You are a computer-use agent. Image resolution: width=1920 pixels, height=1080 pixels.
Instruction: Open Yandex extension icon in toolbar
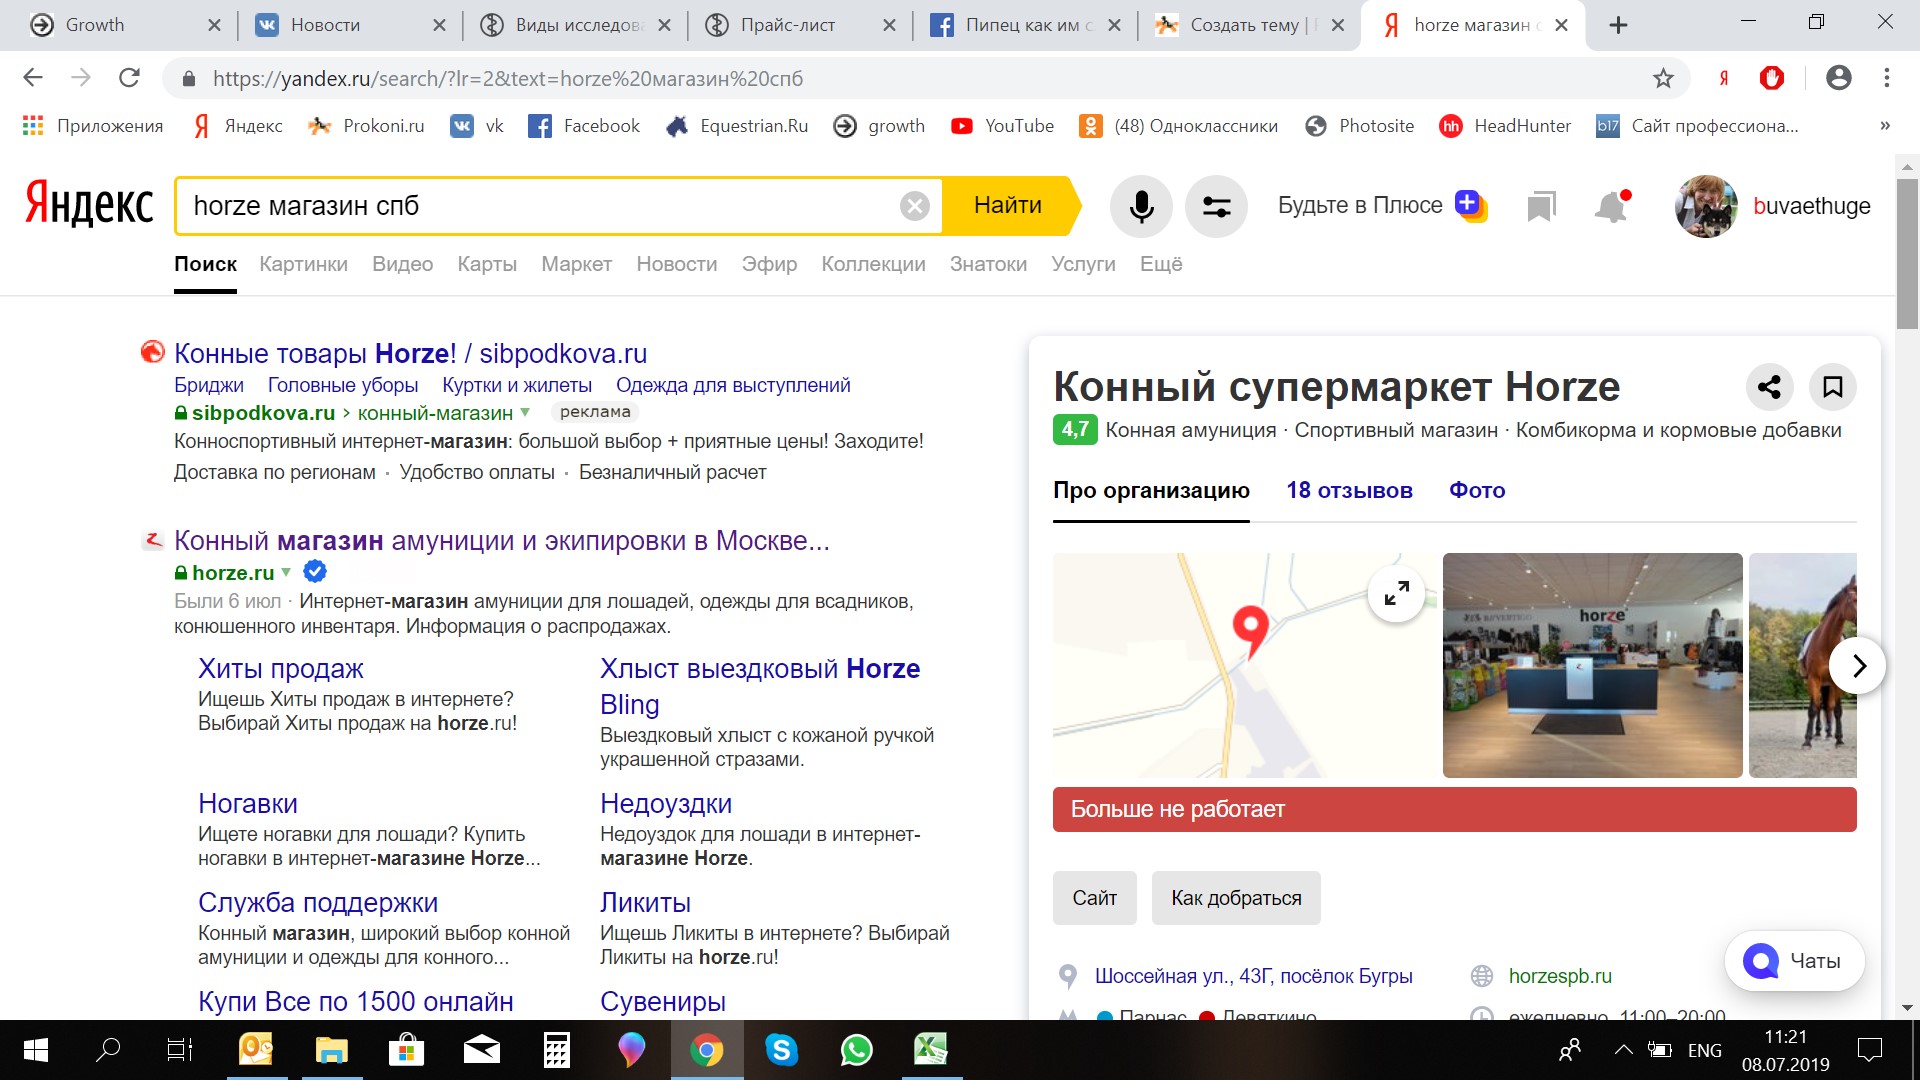(1724, 78)
